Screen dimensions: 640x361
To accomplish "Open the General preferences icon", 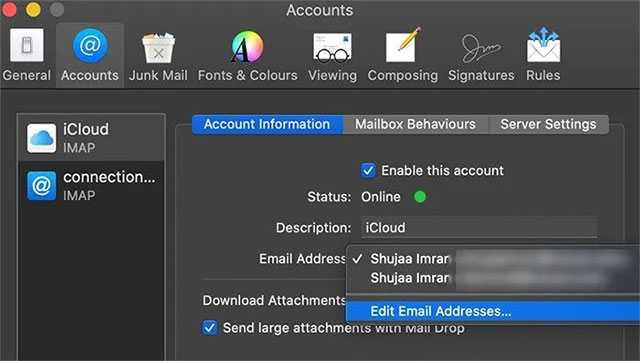I will (27, 45).
